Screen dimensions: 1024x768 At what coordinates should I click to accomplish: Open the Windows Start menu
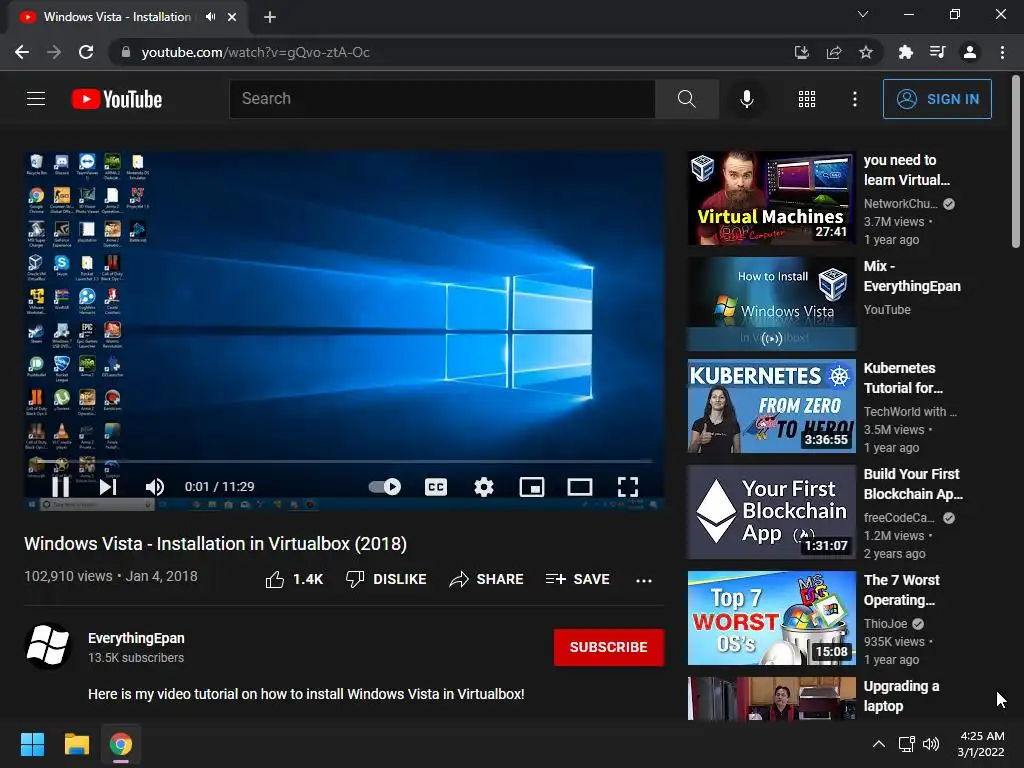[x=32, y=744]
